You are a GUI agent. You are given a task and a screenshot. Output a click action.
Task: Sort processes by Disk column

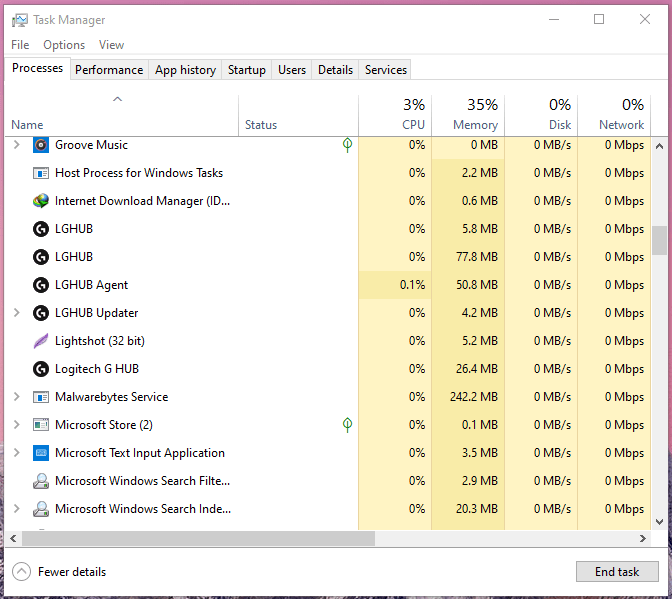click(541, 116)
